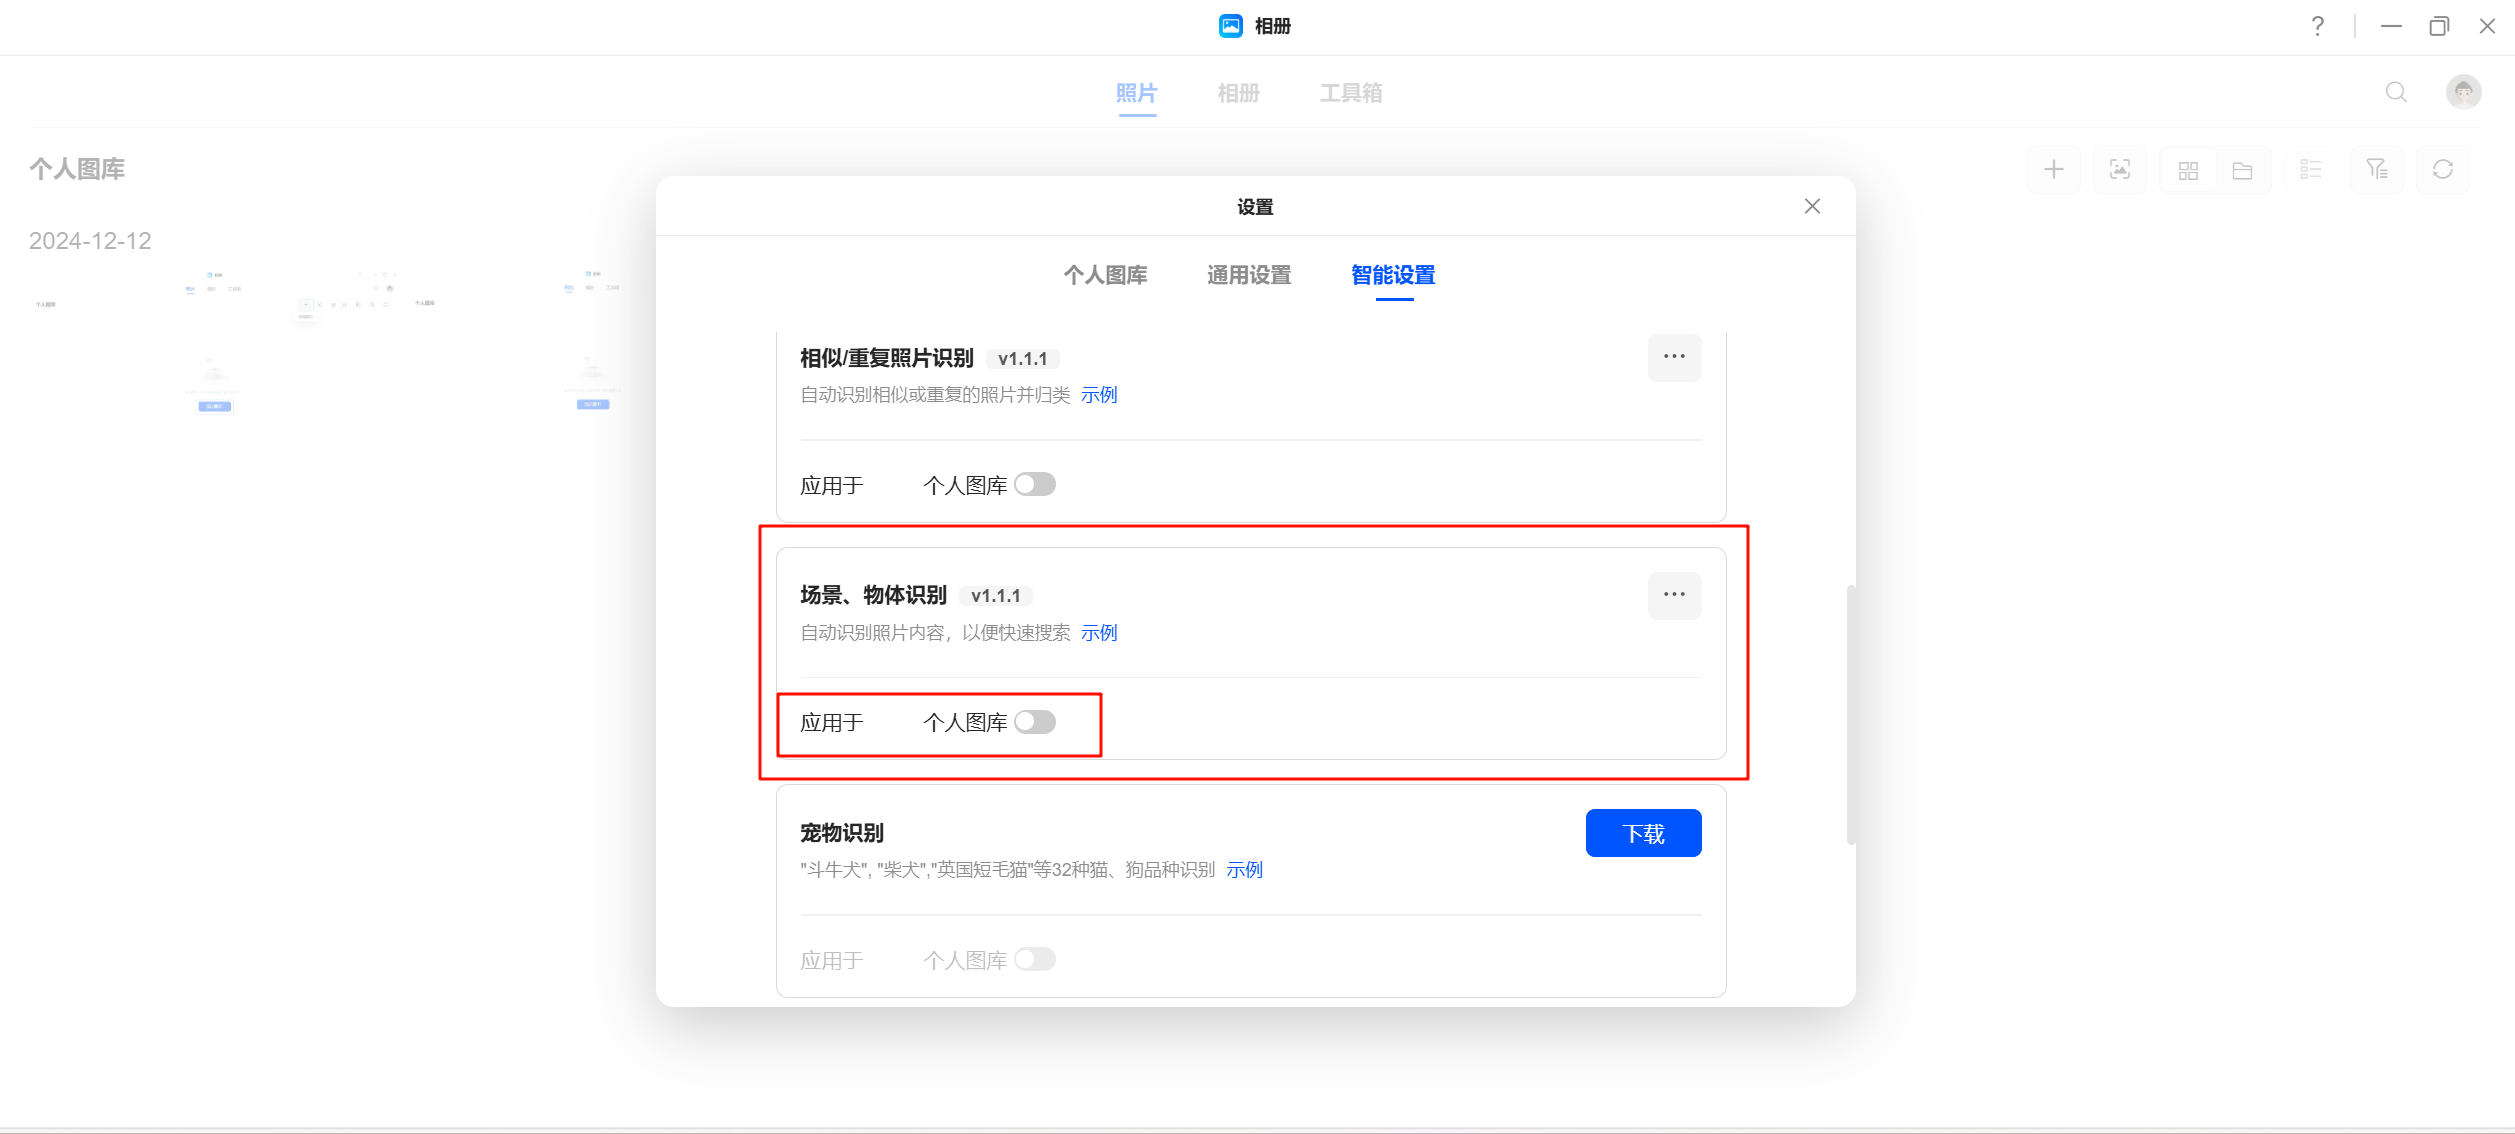Toggle 个人图库 switch under 相似/重复照片识别
Screen dimensions: 2515x1134
tap(1035, 485)
